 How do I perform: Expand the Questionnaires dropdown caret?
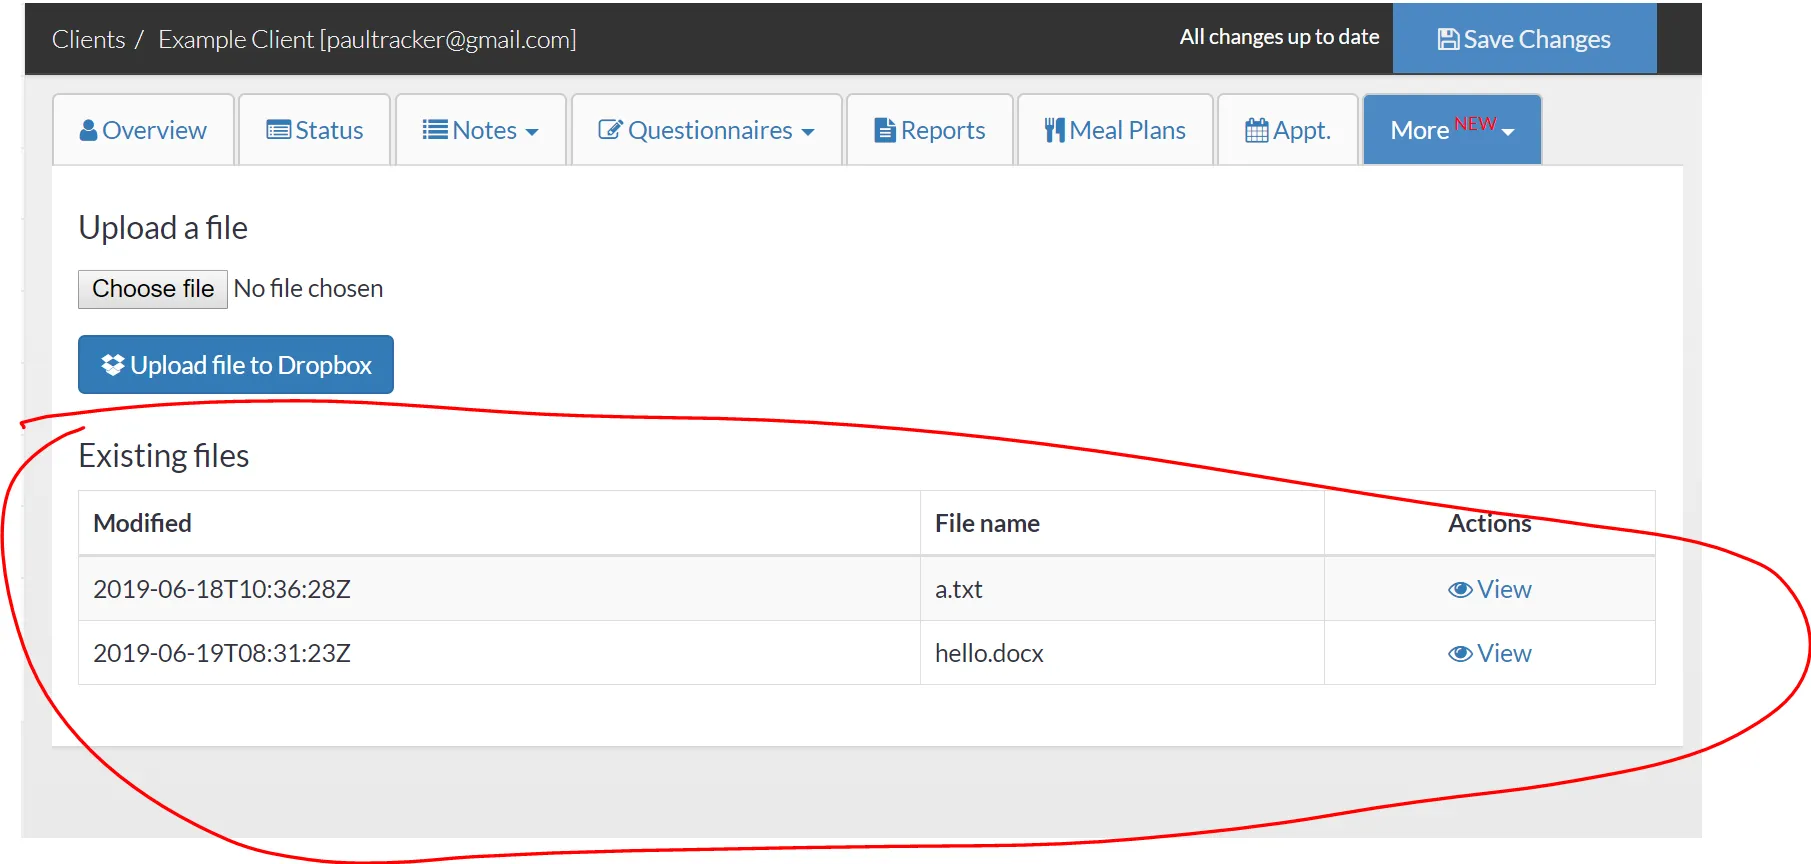tap(808, 132)
